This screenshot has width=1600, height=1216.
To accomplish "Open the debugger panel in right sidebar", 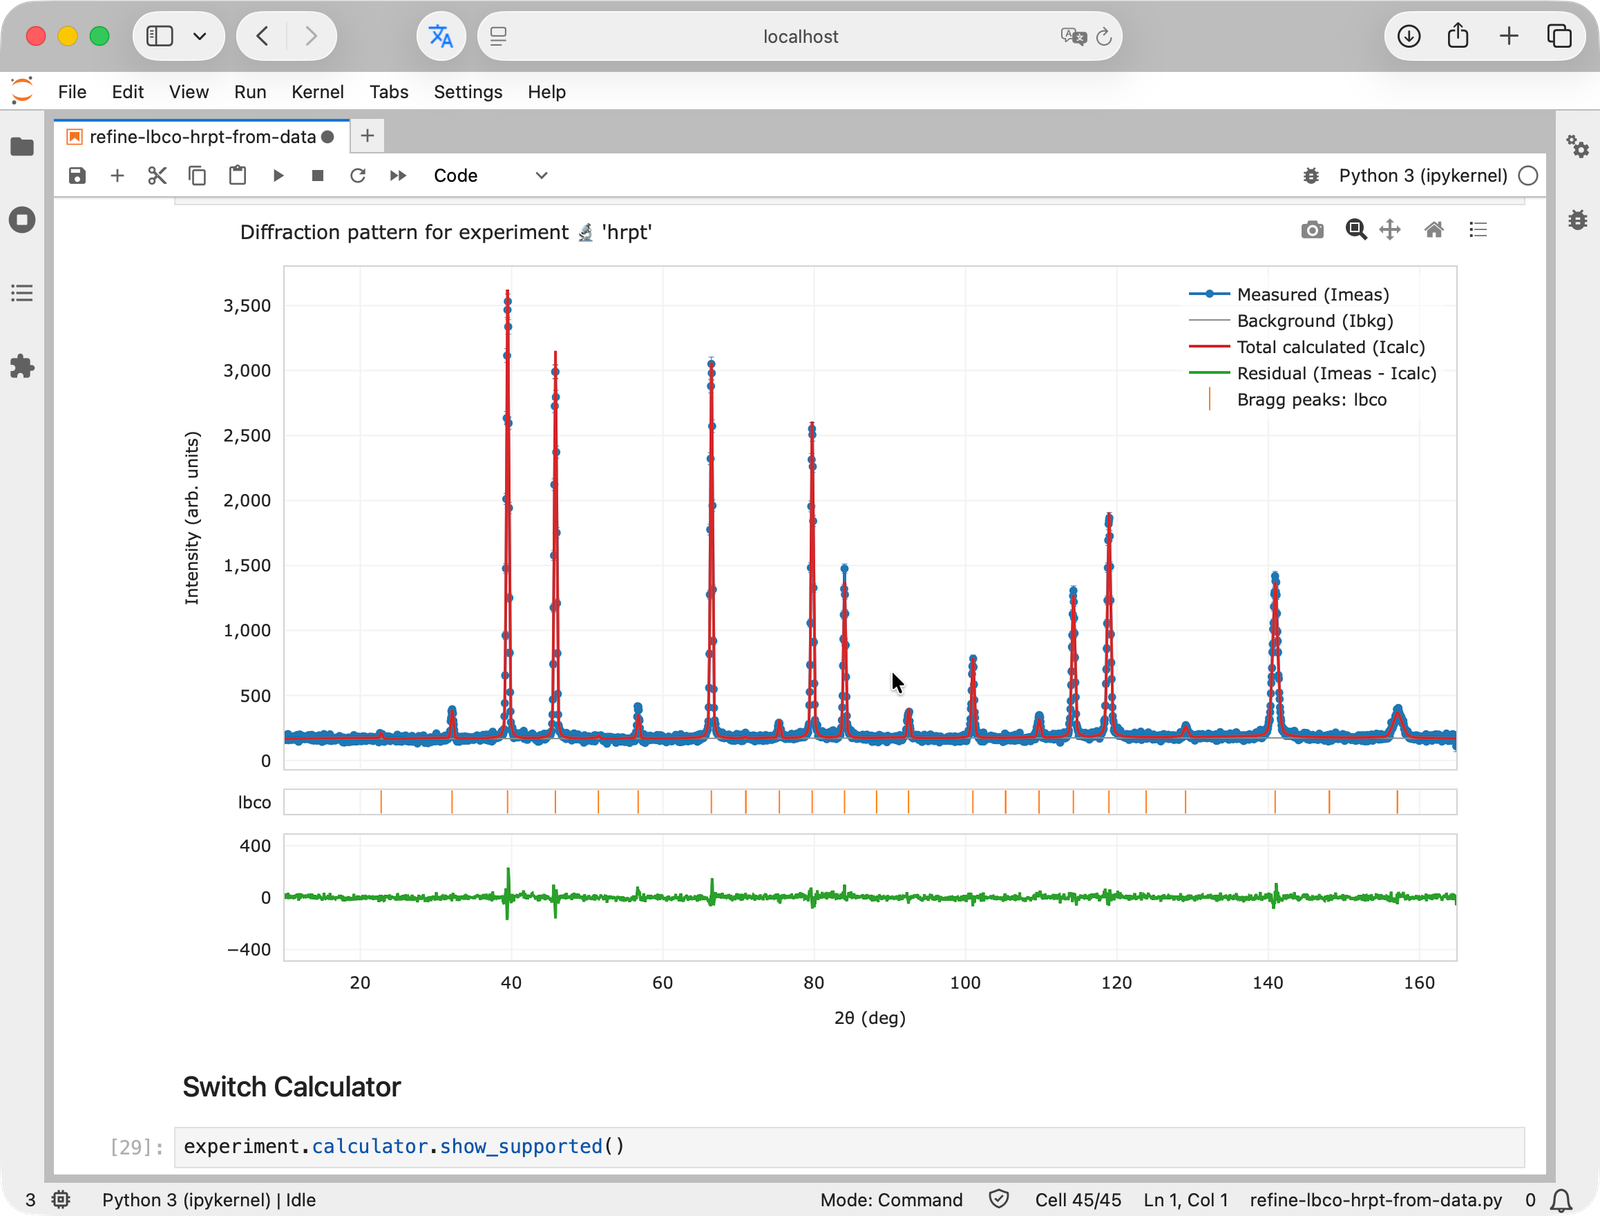I will pyautogui.click(x=1578, y=220).
